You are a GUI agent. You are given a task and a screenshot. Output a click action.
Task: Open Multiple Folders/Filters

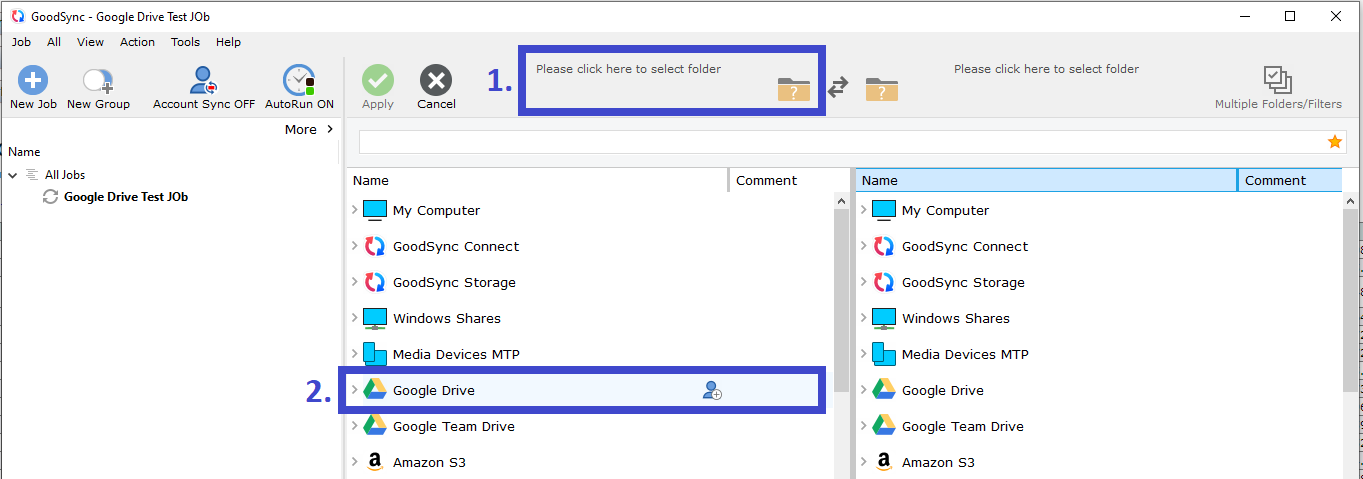[1277, 81]
